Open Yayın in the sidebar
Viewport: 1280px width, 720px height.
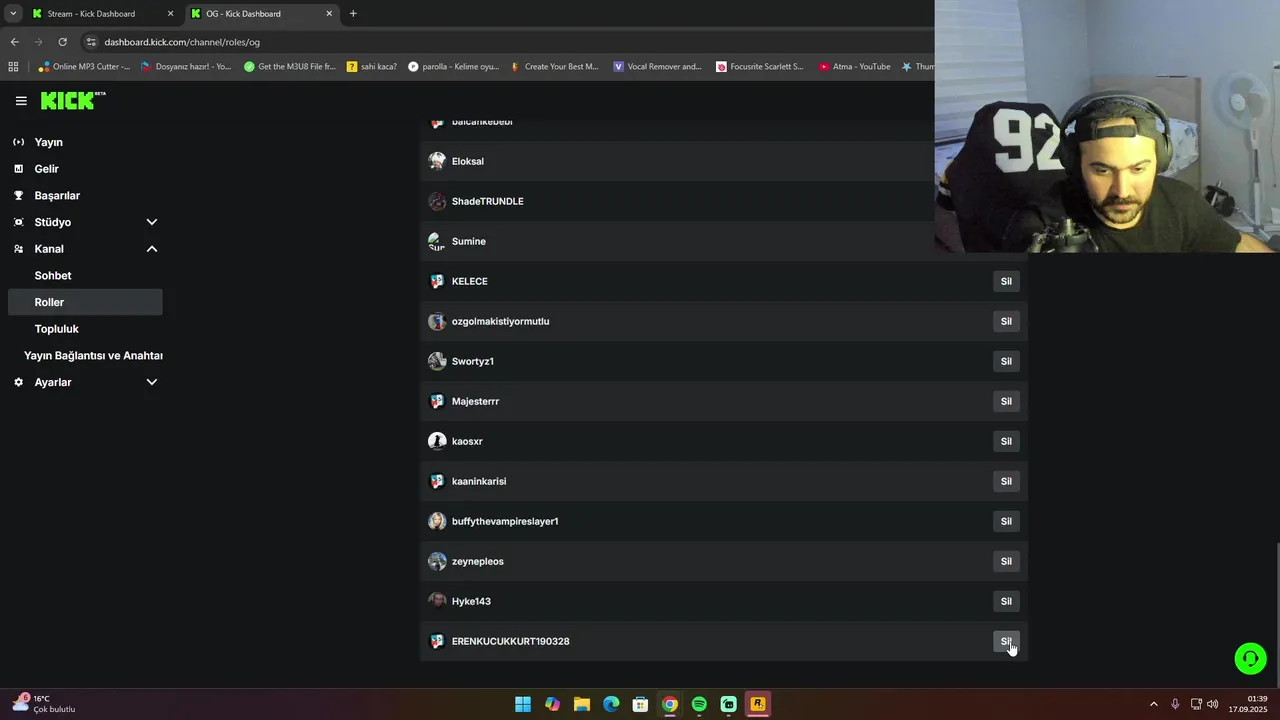coord(48,142)
